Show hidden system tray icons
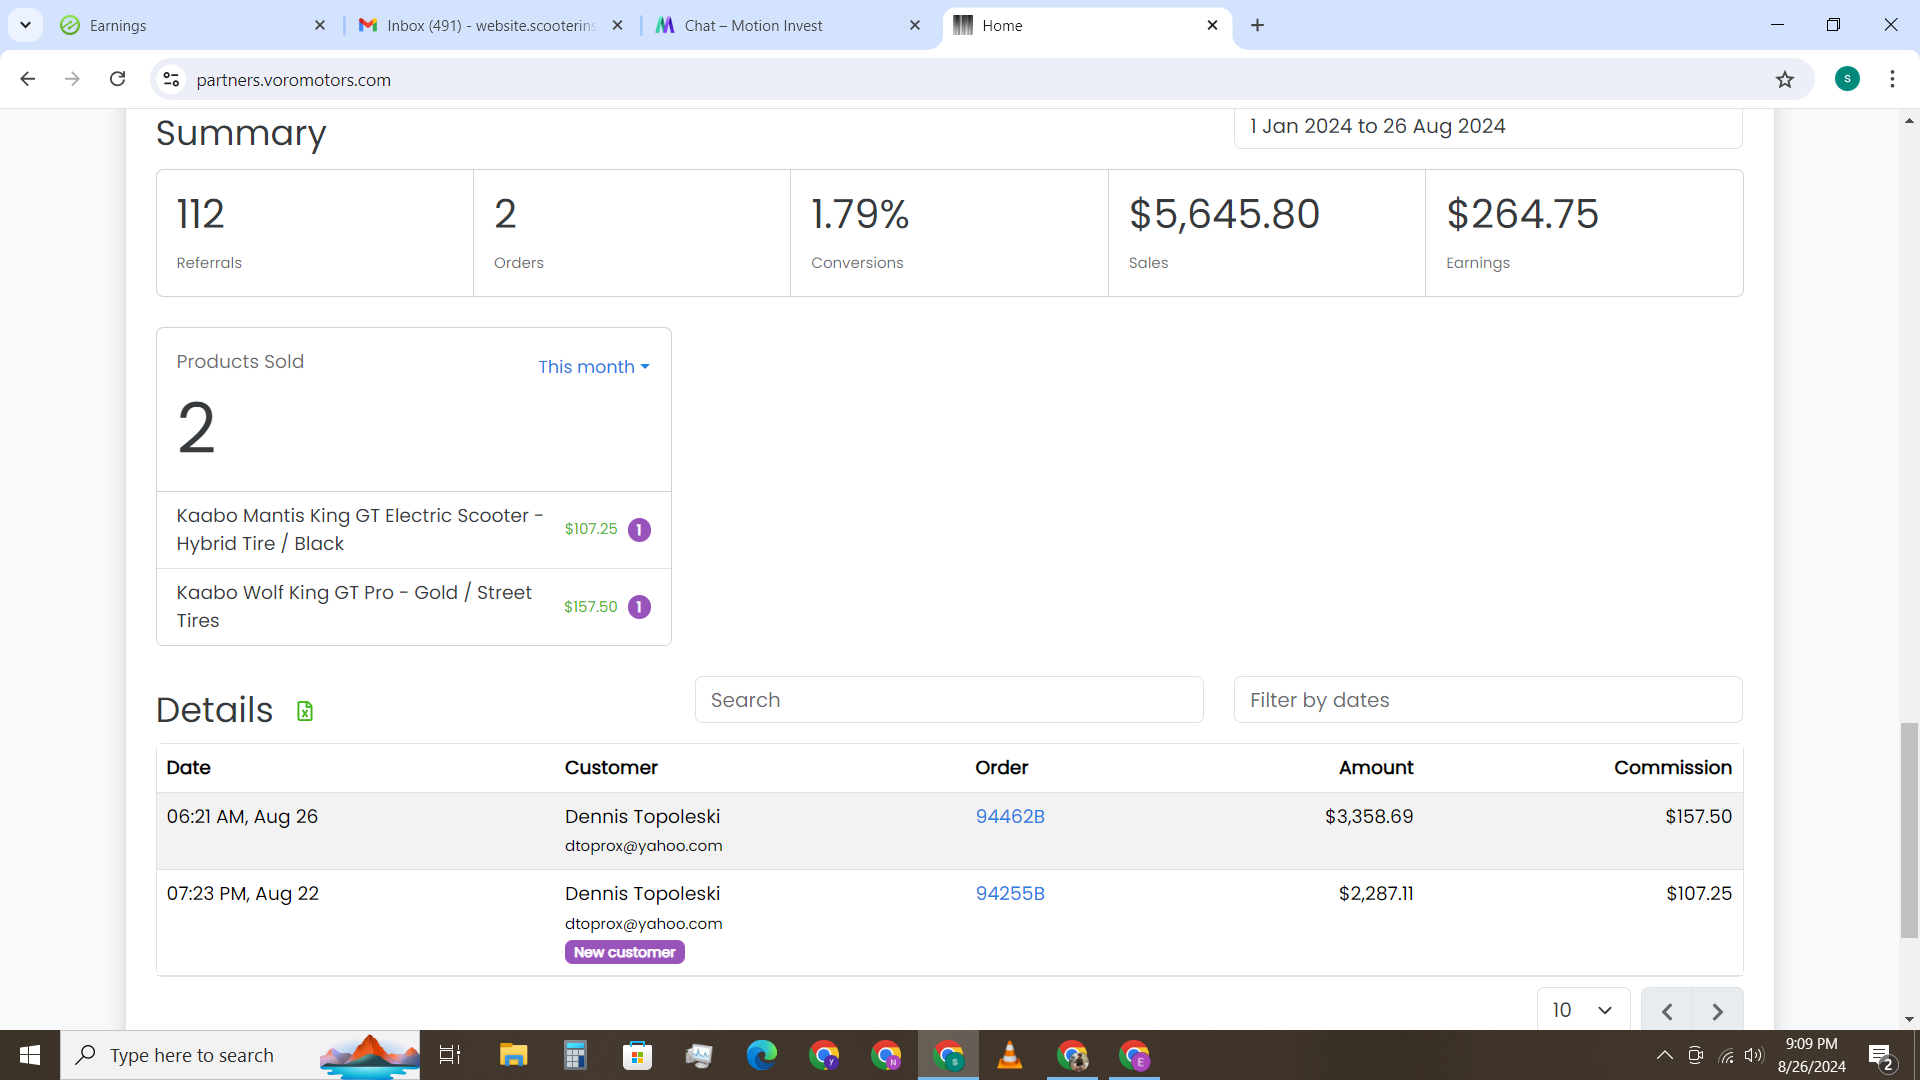The image size is (1920, 1080). coord(1664,1055)
